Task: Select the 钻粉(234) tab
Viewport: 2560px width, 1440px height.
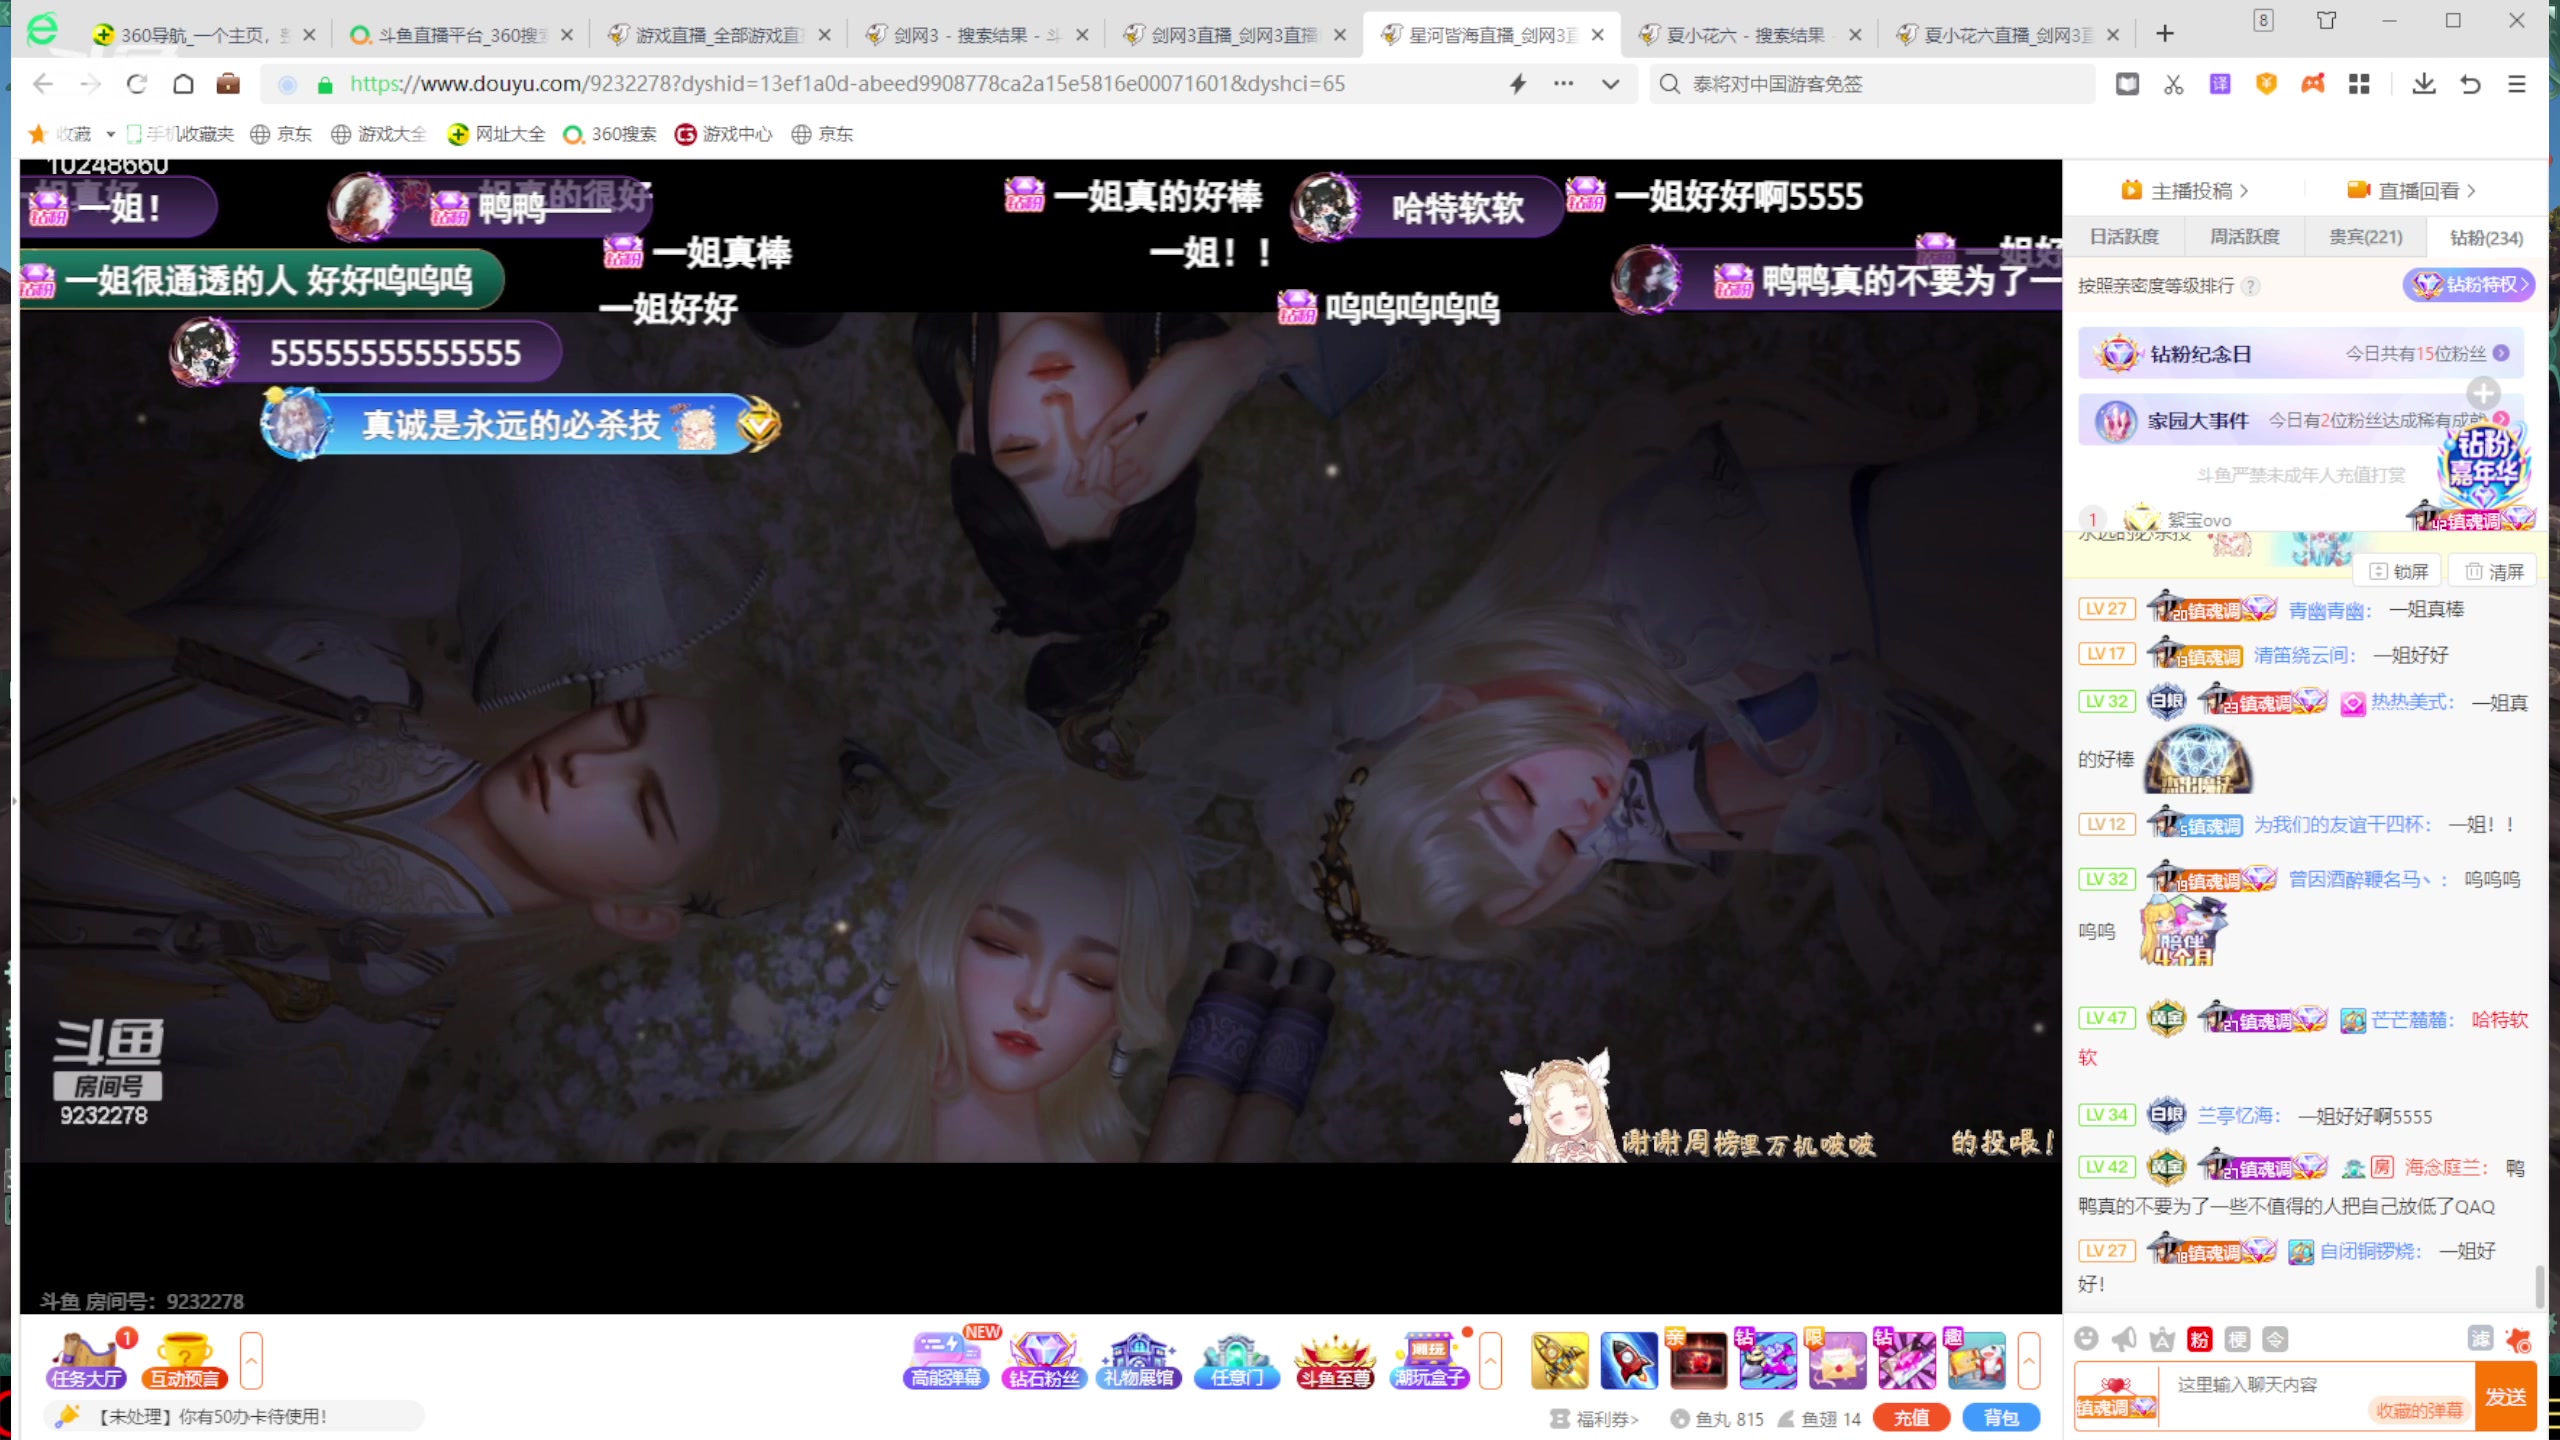Action: pyautogui.click(x=2486, y=237)
